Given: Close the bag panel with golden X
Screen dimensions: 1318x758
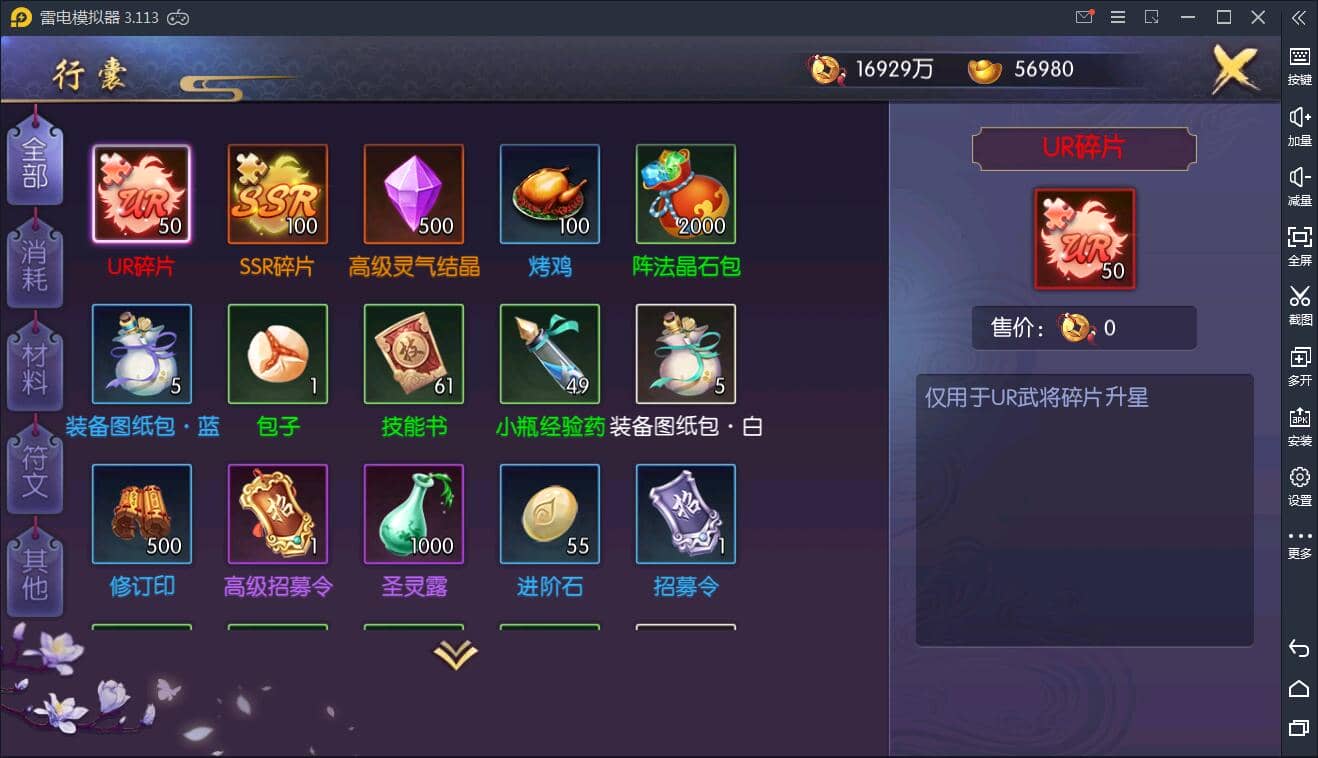Looking at the screenshot, I should click(x=1235, y=69).
